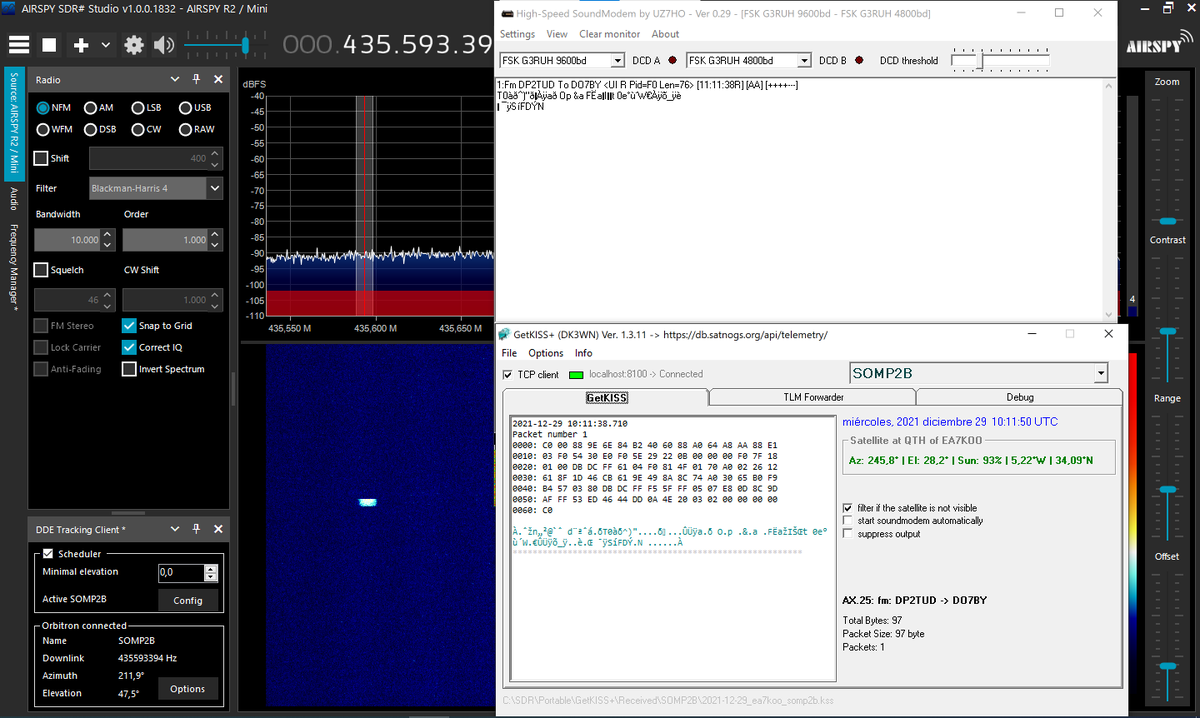Open the Source: AIRSPY R2 / Mini side tab

[14, 125]
